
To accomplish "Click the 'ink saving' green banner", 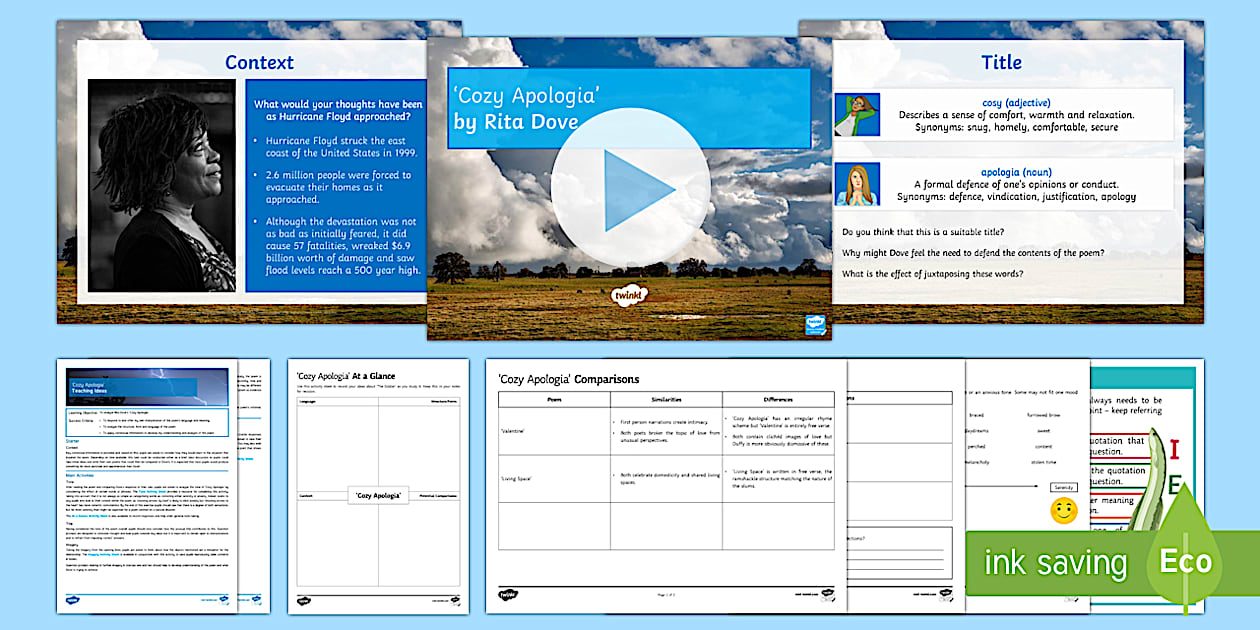I will (x=1055, y=562).
